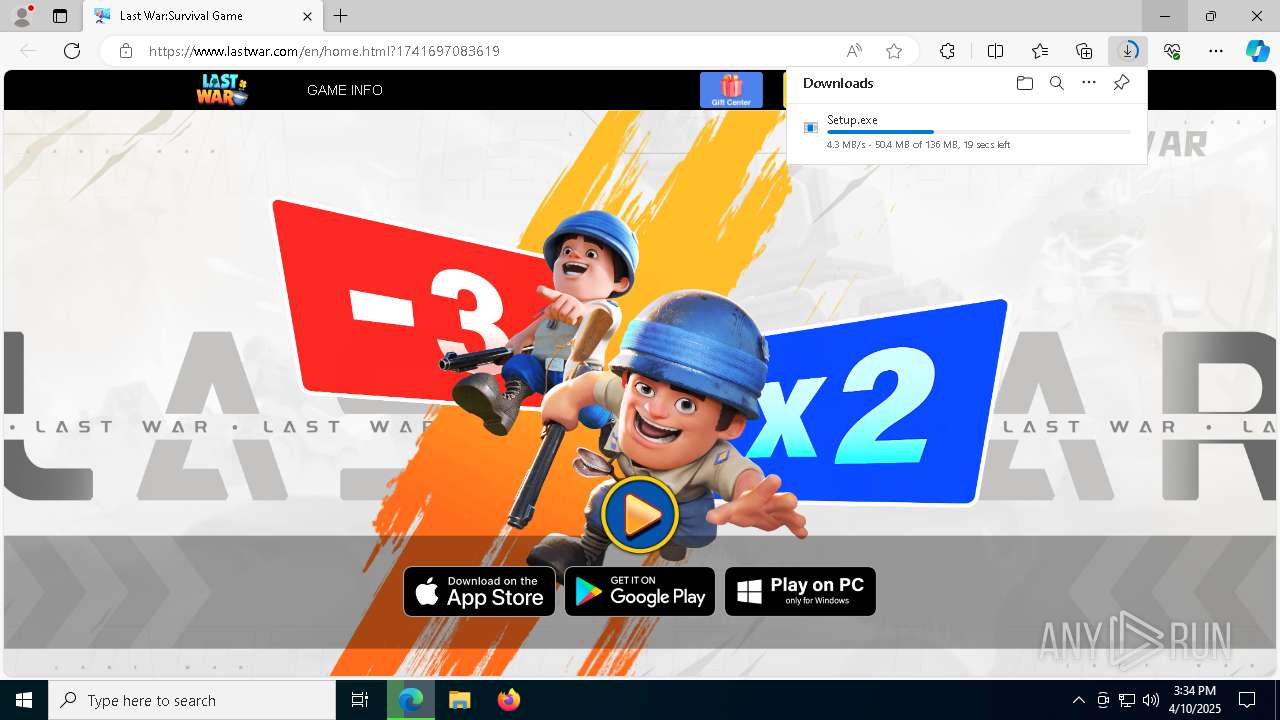Select the Setup.exe download entry
The width and height of the screenshot is (1280, 720).
click(x=966, y=132)
